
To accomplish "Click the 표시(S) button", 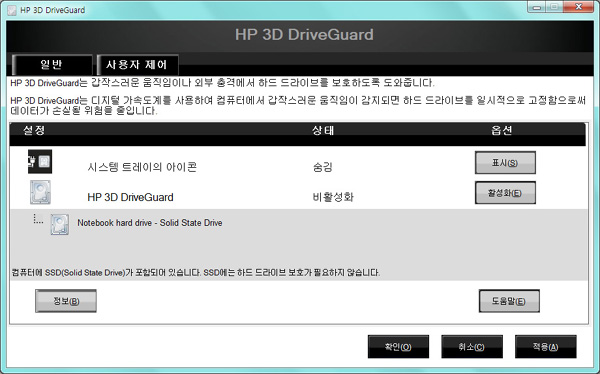I will click(505, 163).
